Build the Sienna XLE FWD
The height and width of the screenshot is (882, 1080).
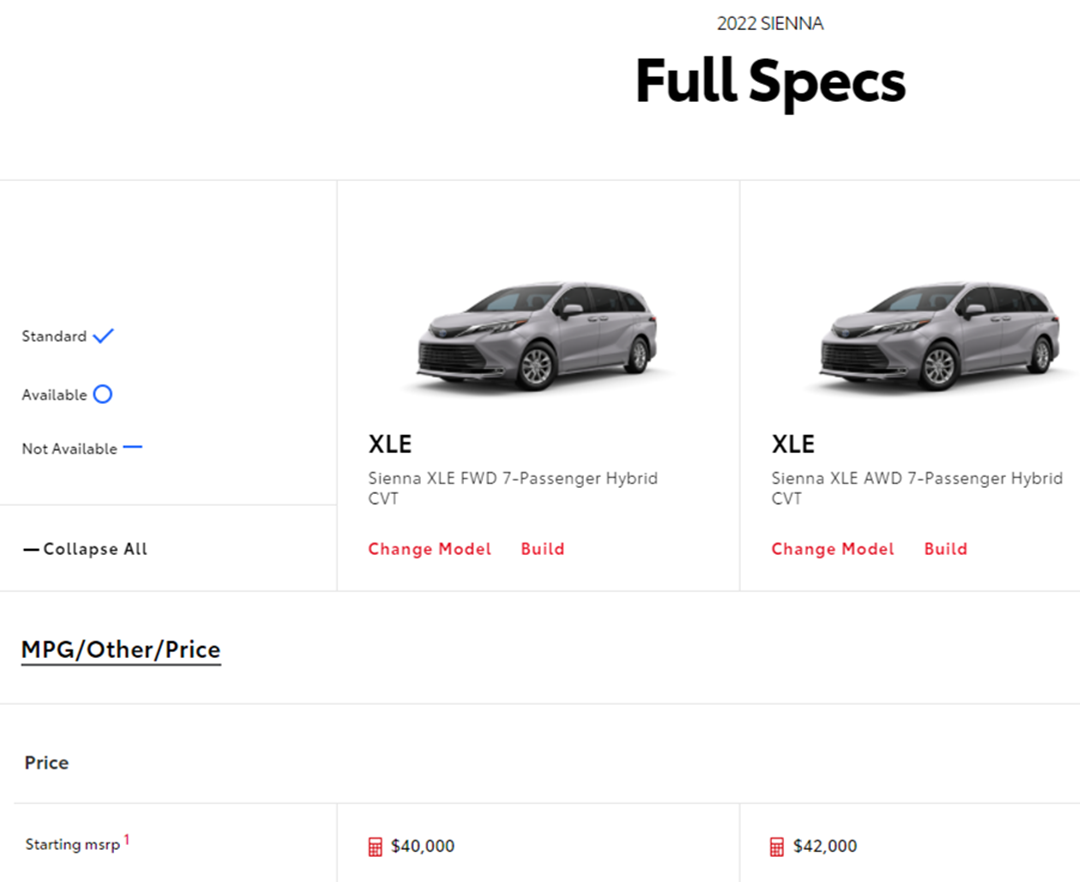[x=543, y=549]
